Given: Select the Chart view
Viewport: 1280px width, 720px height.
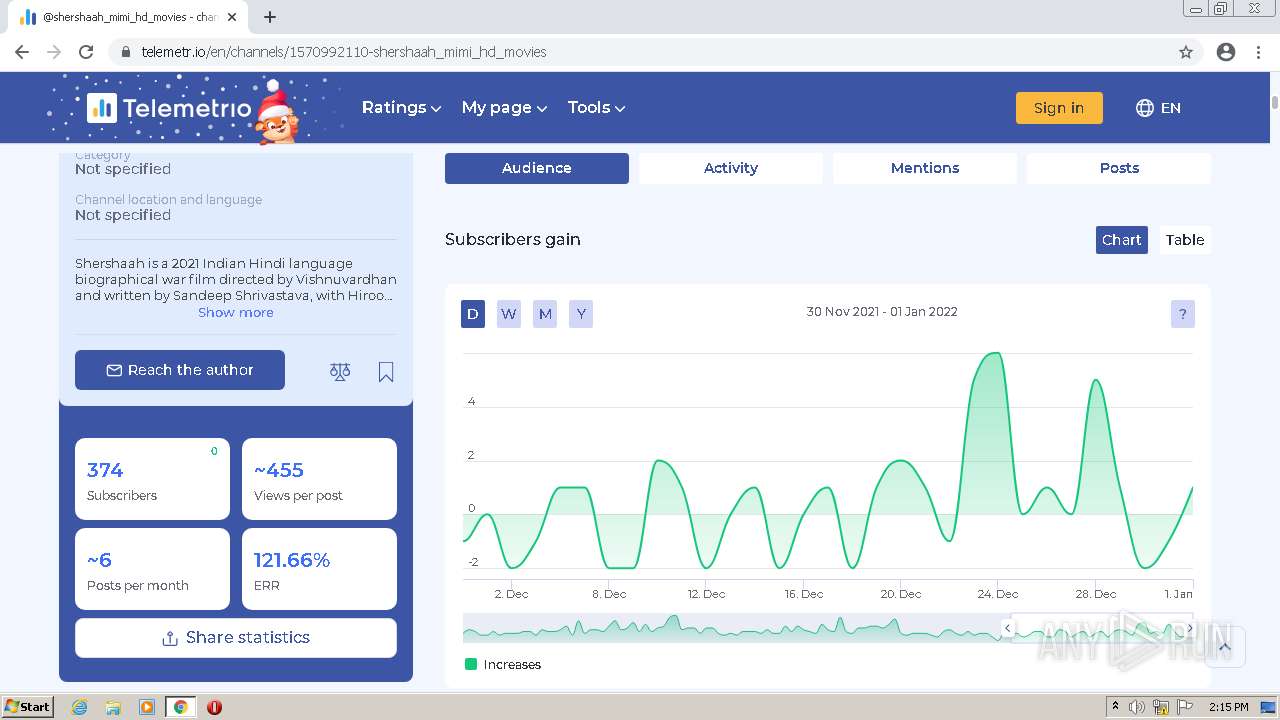Looking at the screenshot, I should [x=1122, y=240].
